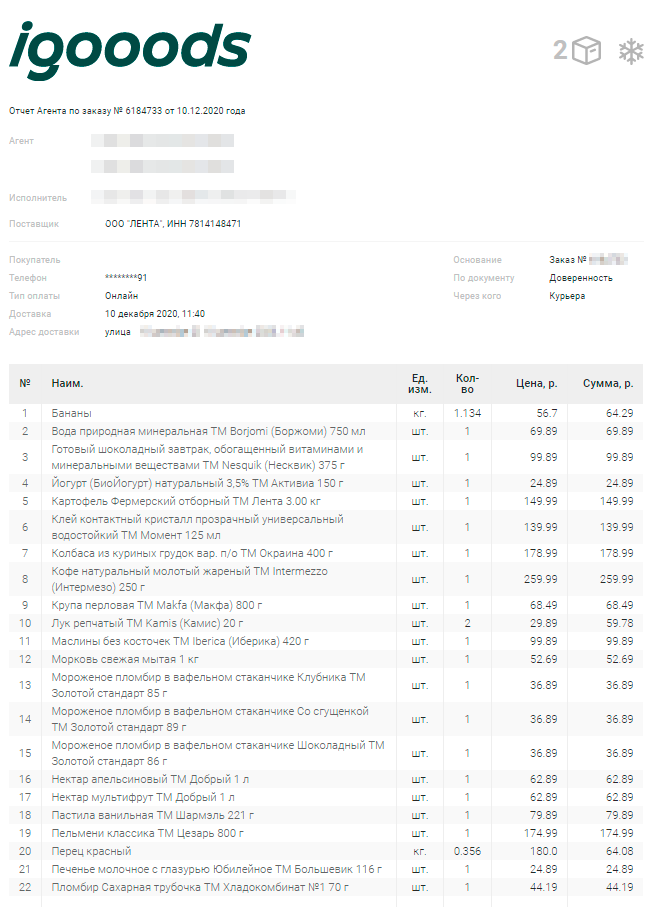Click the Пломбир Сахарная трубочка item
This screenshot has width=652, height=907.
click(200, 887)
